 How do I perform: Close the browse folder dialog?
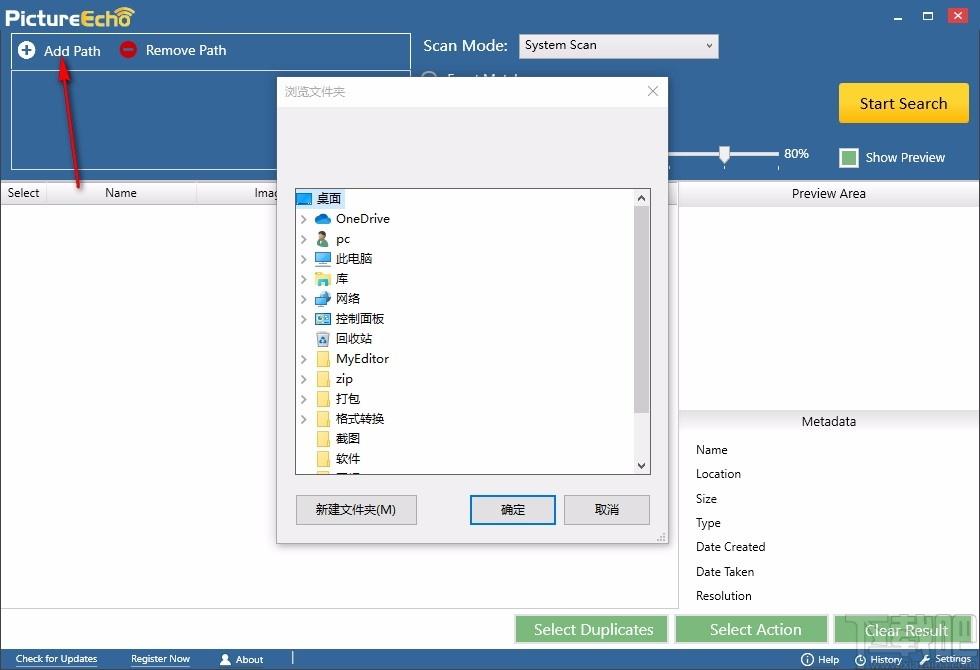[x=652, y=91]
